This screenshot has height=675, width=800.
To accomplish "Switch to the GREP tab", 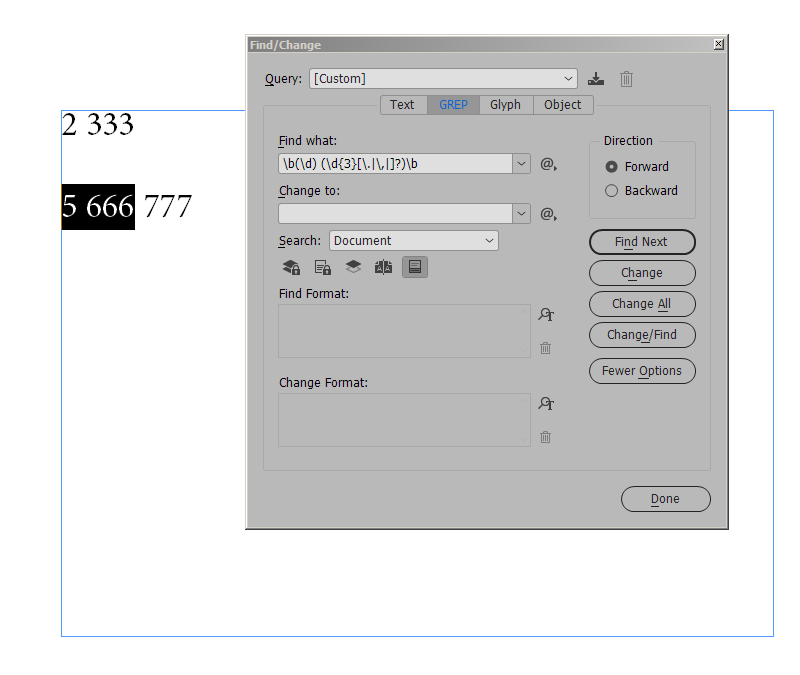I will (453, 105).
